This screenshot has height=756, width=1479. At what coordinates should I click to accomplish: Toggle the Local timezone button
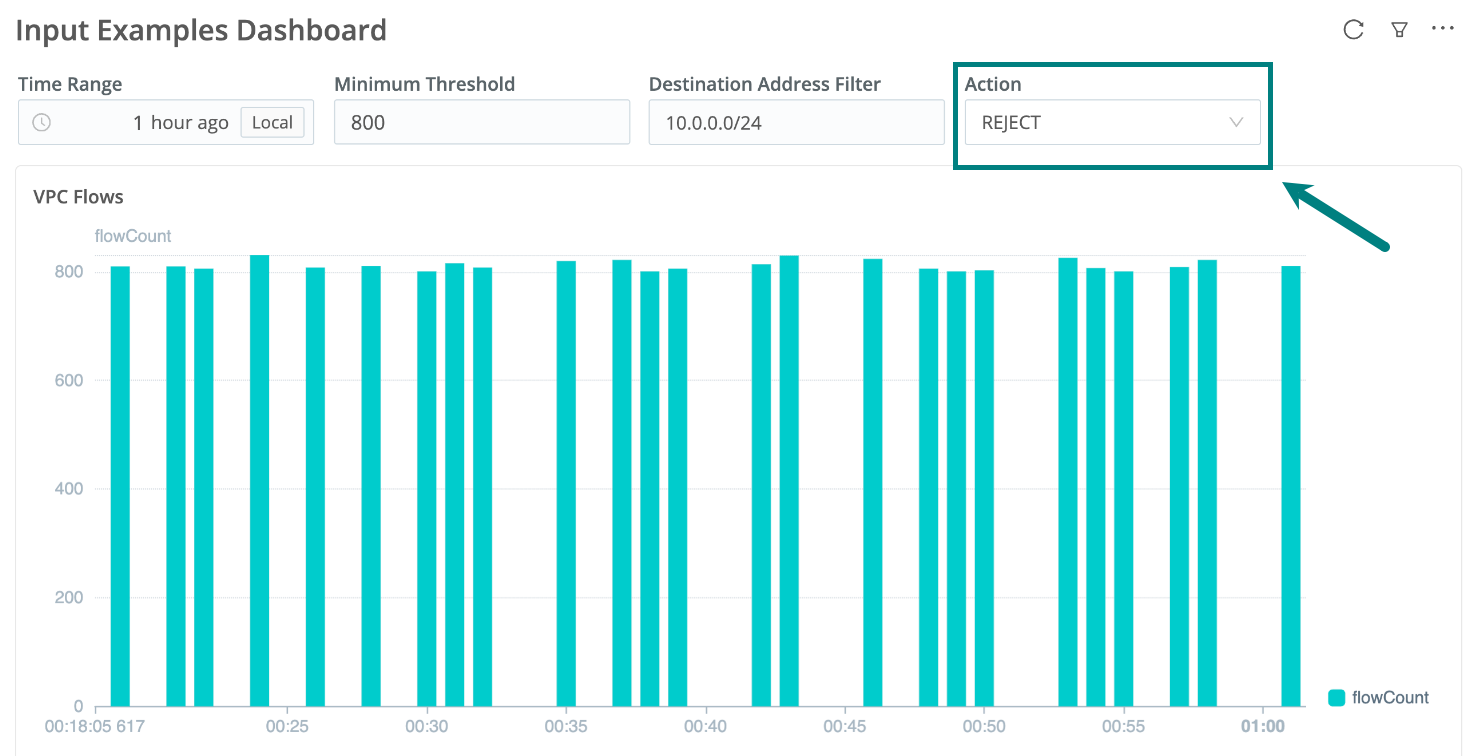(x=272, y=123)
